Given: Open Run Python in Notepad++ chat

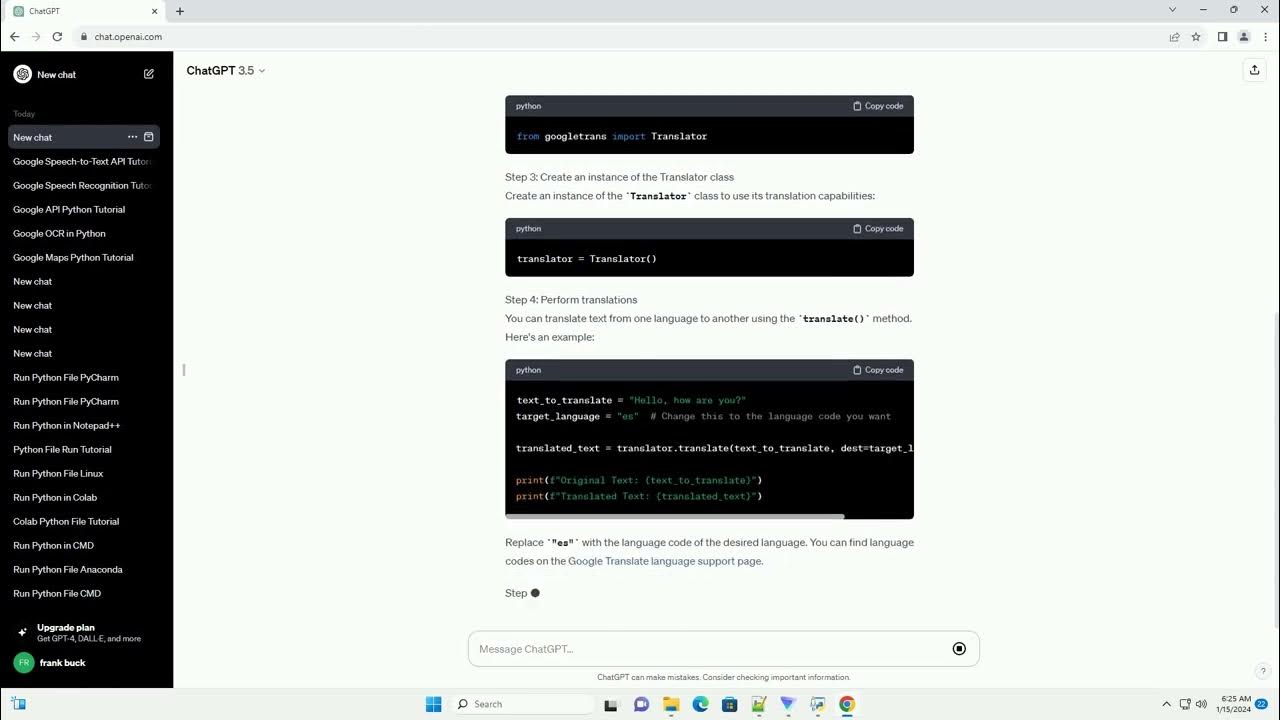Looking at the screenshot, I should 84,425.
